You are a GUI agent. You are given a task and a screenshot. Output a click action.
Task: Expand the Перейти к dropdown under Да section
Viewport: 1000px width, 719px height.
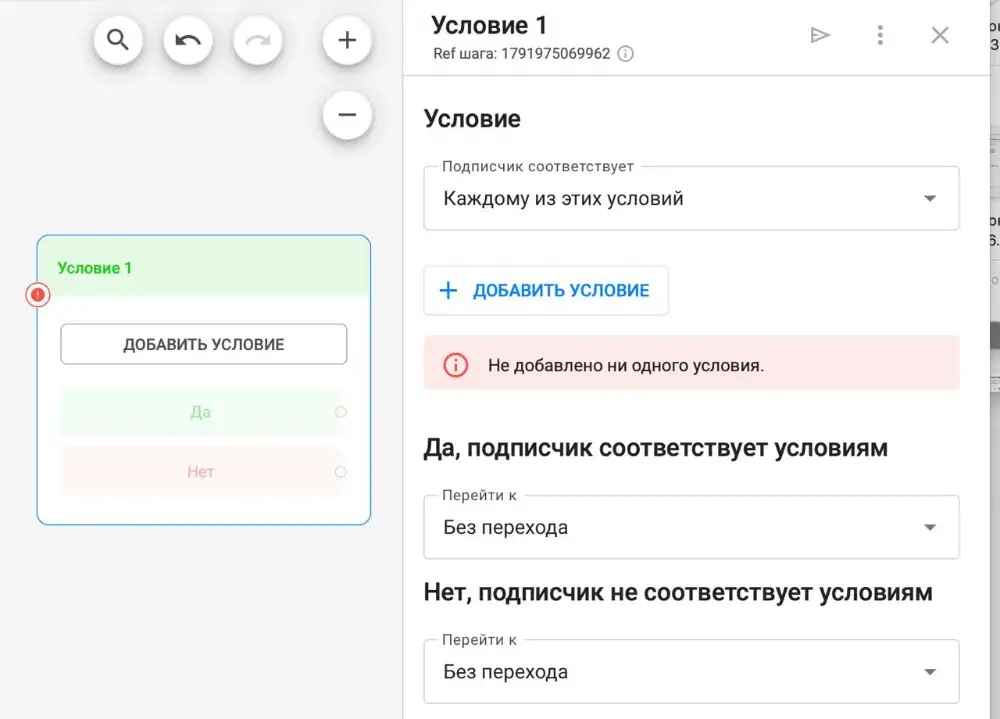click(x=691, y=528)
